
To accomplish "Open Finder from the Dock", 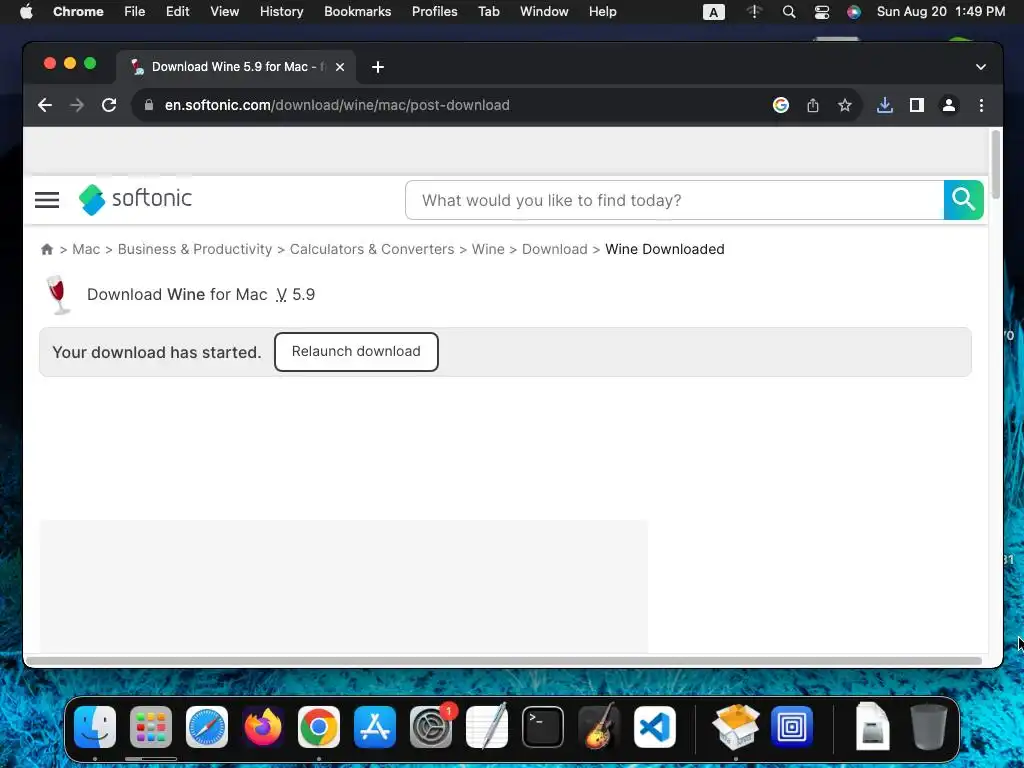I will pyautogui.click(x=95, y=727).
